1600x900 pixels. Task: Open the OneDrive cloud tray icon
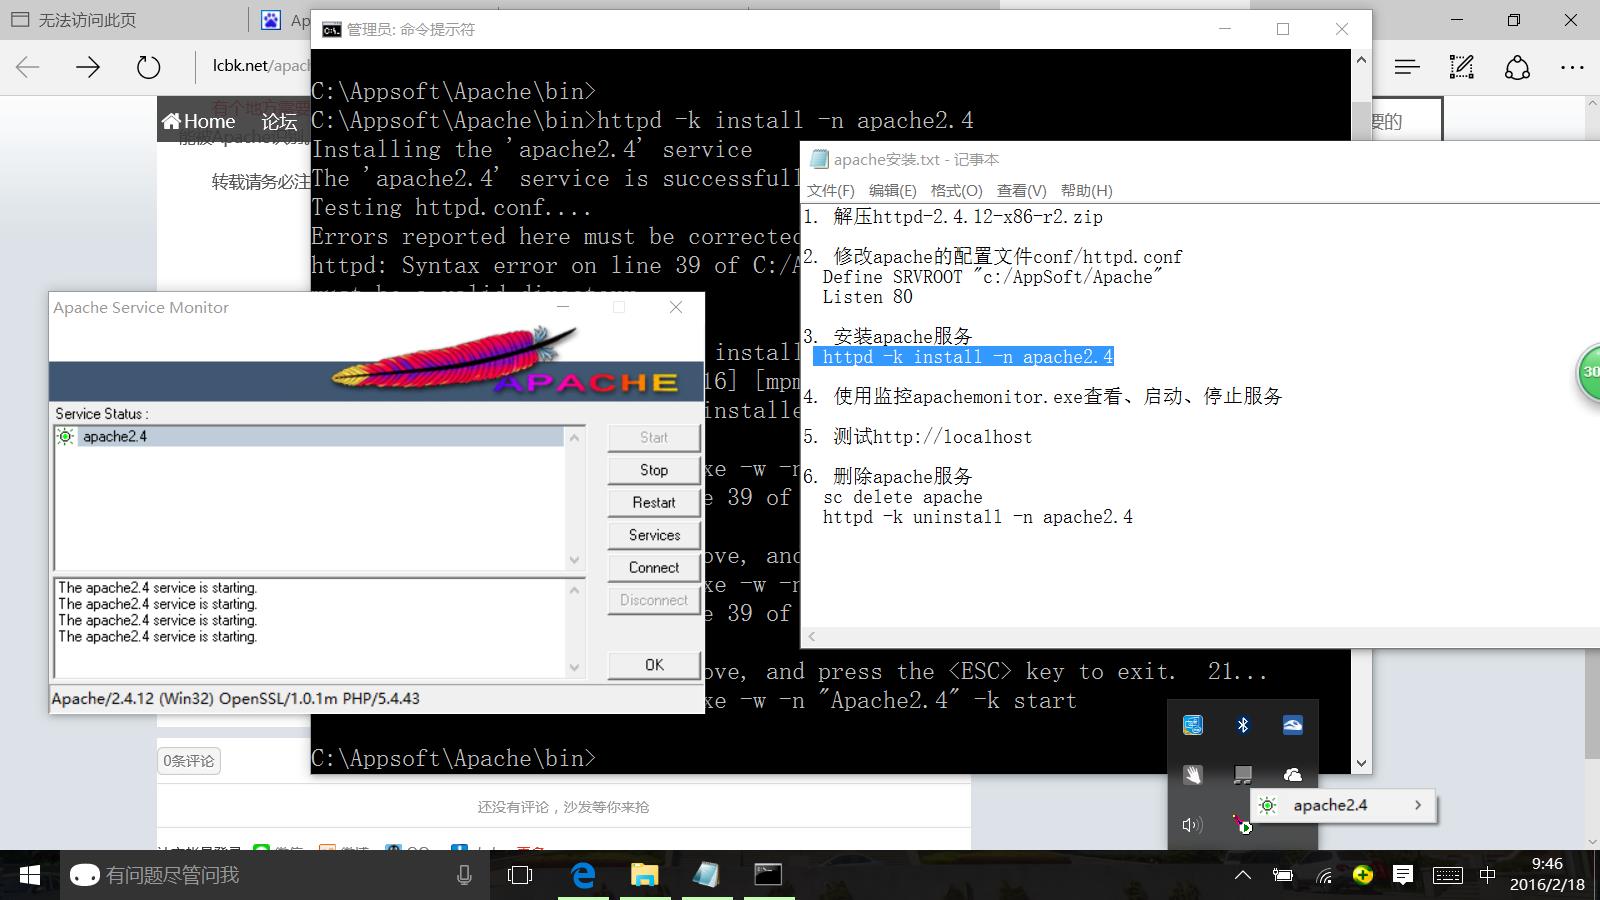pyautogui.click(x=1293, y=775)
